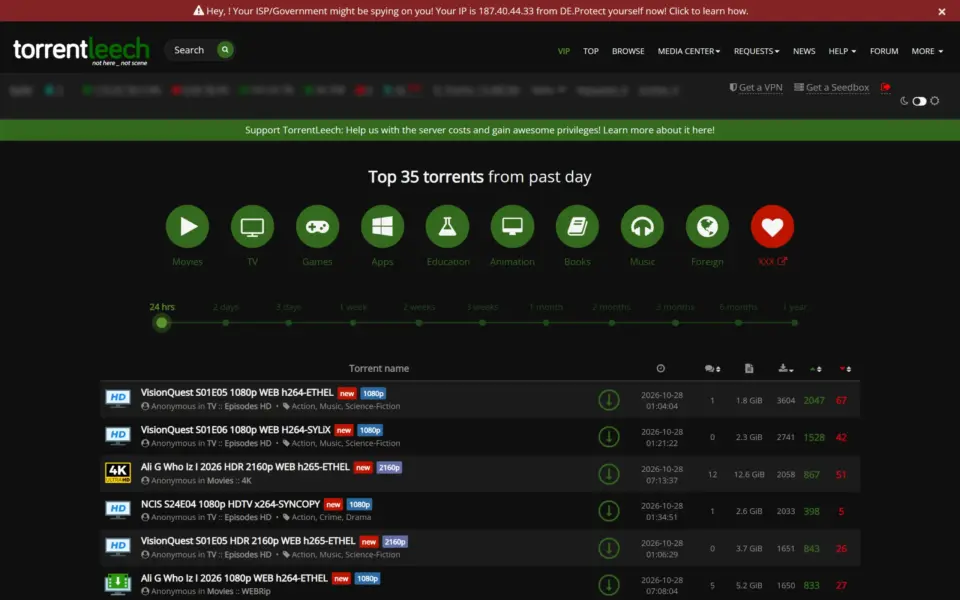Image resolution: width=960 pixels, height=600 pixels.
Task: Open Ali G Who Iz I 2026 1080p WEB h264-ETHEL title
Action: coord(234,578)
